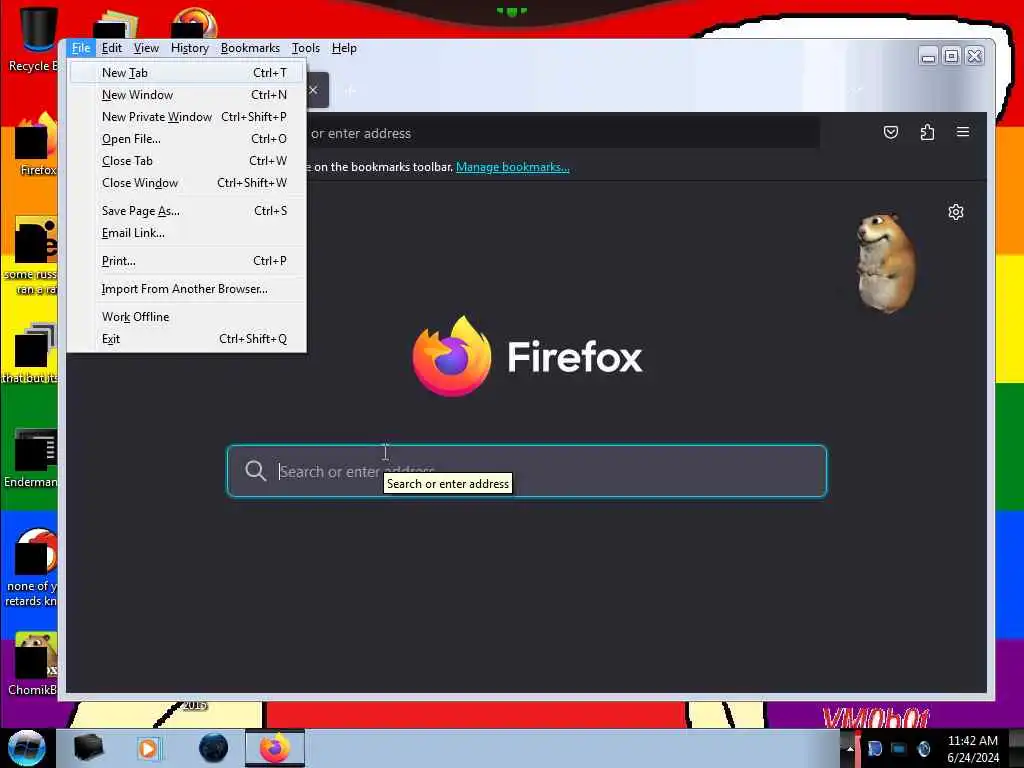The height and width of the screenshot is (768, 1024).
Task: Click the black folder taskbar icon
Action: tap(88, 748)
